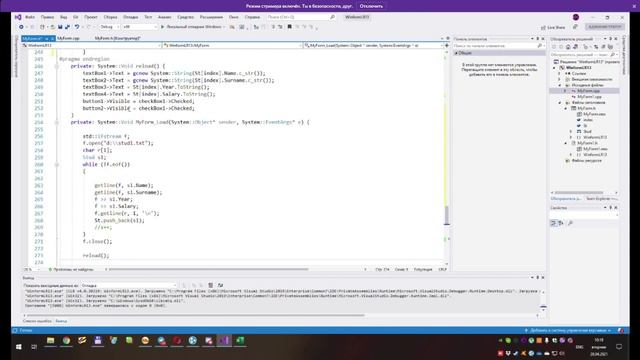Collapse the Общие toolbox group

coord(456,53)
